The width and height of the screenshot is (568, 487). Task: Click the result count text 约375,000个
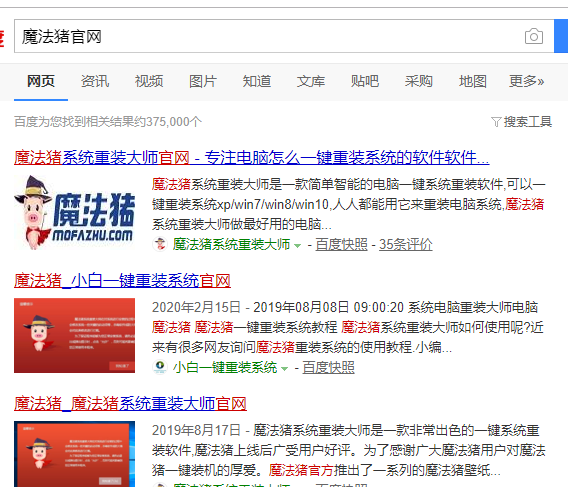coord(108,122)
